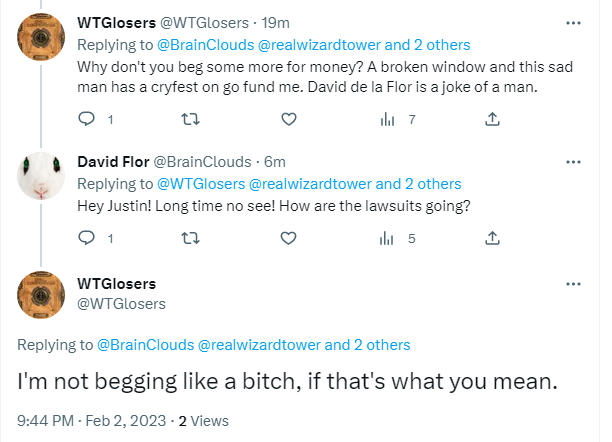
Task: Retweet WTGlosers' first tweet
Action: coord(187,119)
